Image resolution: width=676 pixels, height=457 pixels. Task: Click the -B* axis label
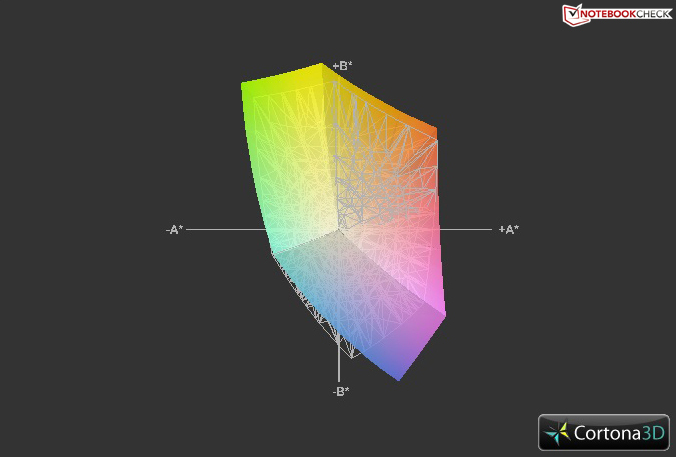tap(341, 391)
